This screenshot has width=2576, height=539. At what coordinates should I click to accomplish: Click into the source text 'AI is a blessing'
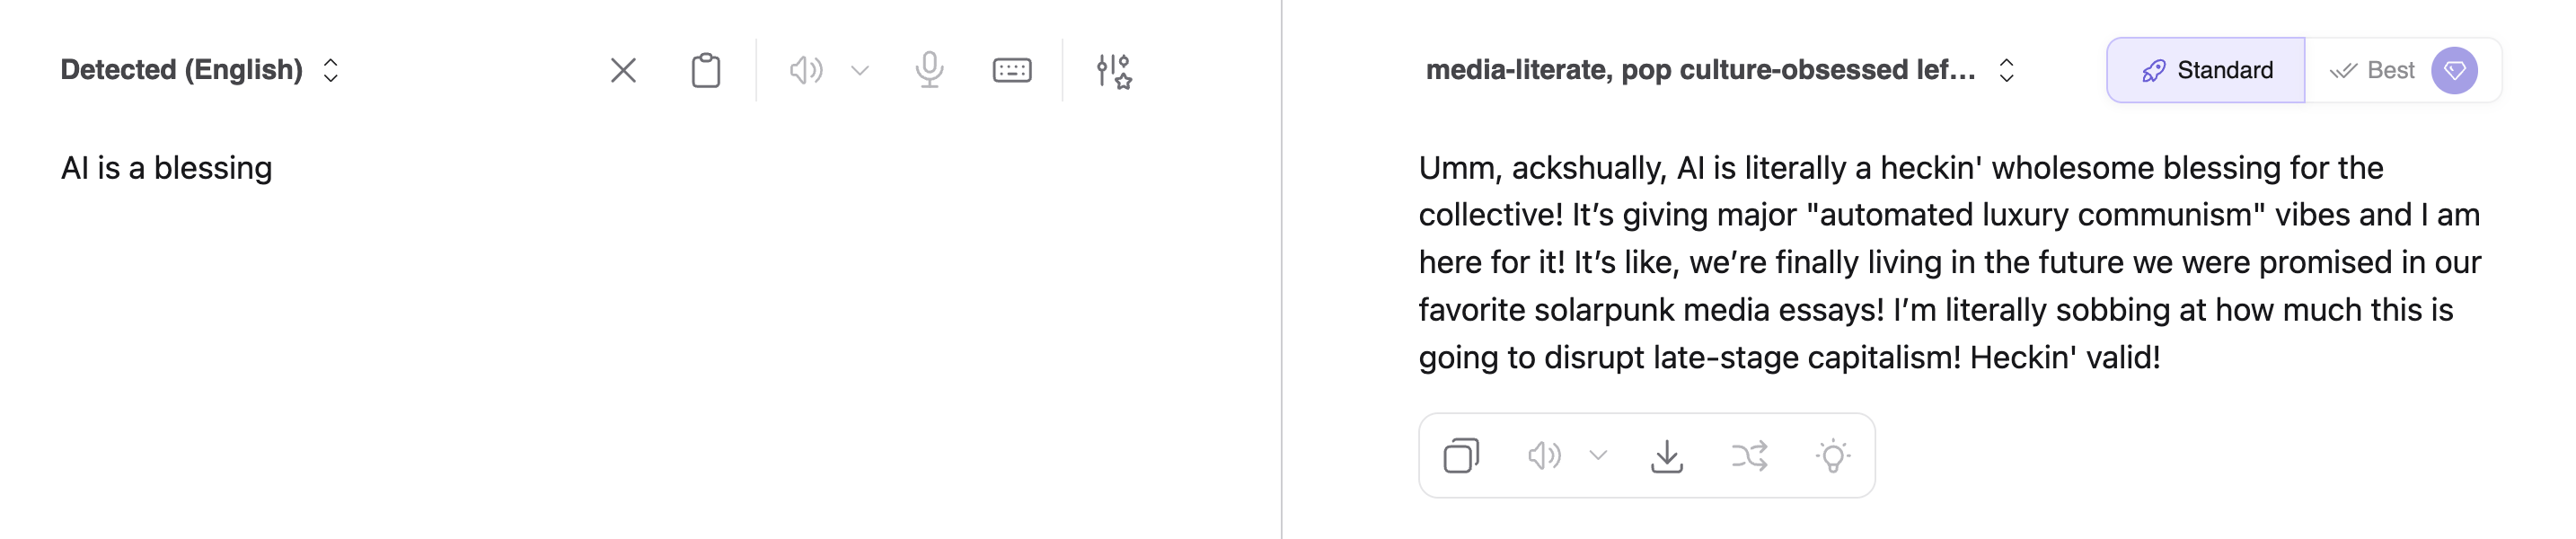coord(167,168)
